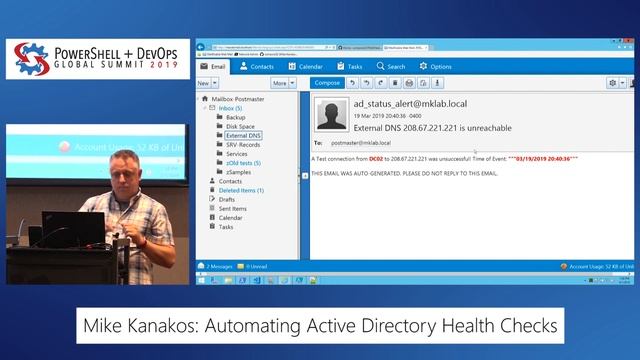
Task: Open the zSamples folder
Action: 238,172
